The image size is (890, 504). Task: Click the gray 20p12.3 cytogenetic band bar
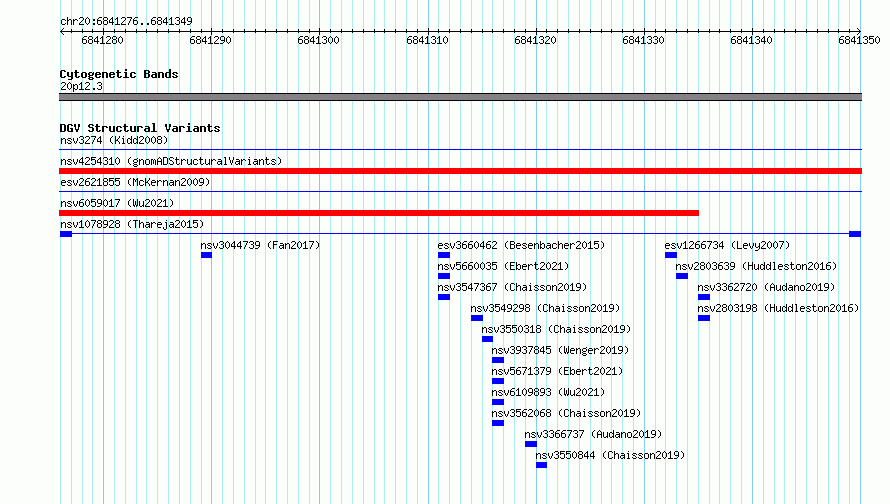460,97
